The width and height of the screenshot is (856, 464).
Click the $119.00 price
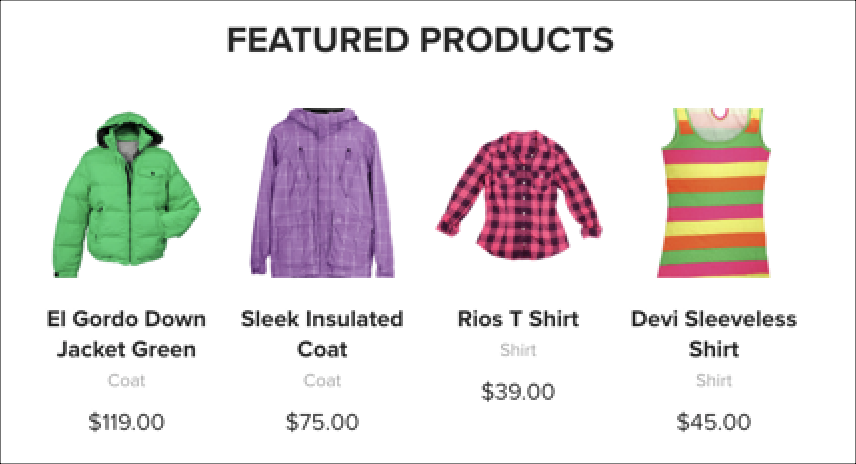point(127,422)
